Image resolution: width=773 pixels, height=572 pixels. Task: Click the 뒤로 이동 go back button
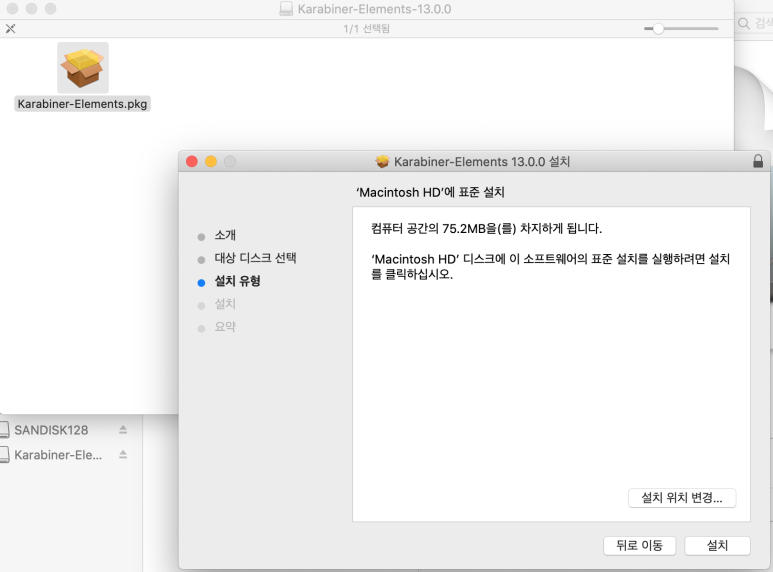click(x=639, y=545)
